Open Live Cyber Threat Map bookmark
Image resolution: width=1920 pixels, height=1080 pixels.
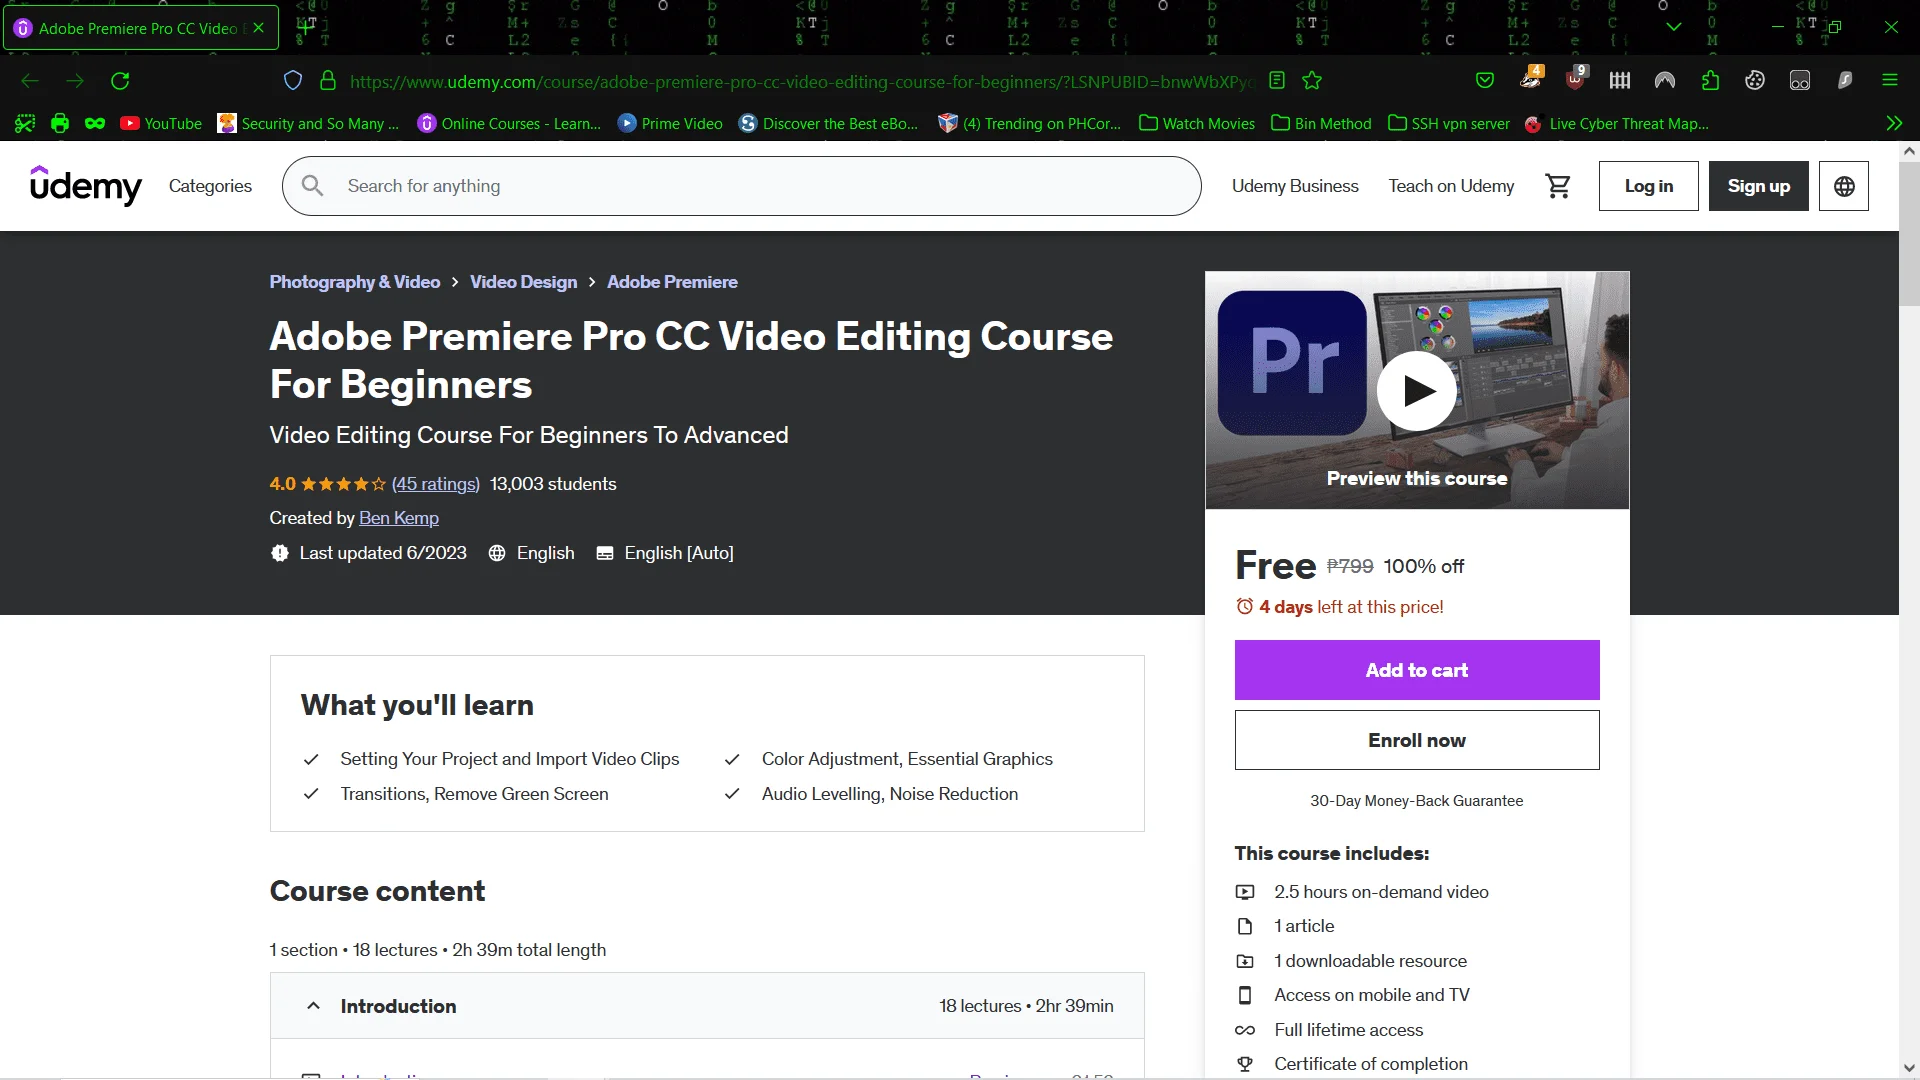point(1617,124)
